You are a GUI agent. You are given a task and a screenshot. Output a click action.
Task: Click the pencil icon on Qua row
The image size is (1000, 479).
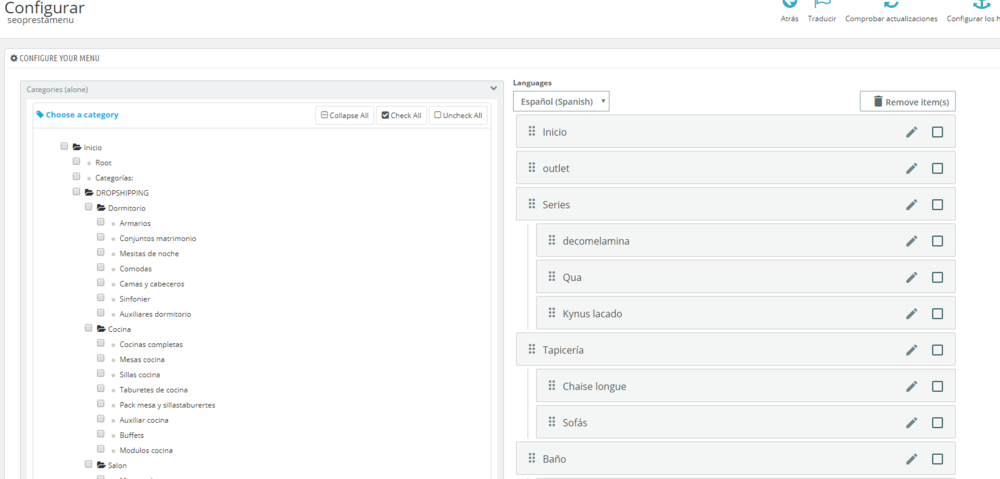[912, 277]
